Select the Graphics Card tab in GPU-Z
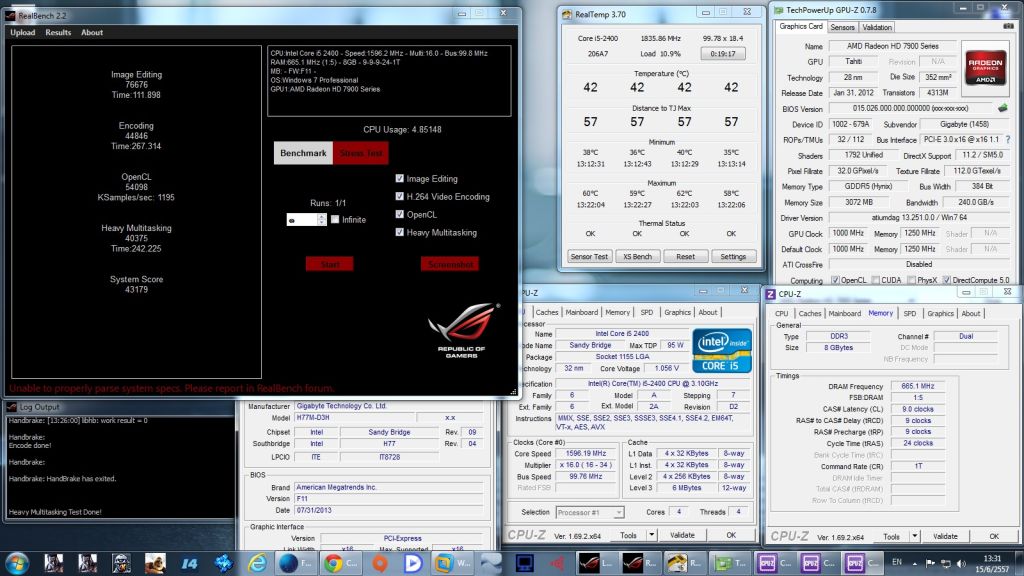The width and height of the screenshot is (1024, 576). point(801,26)
